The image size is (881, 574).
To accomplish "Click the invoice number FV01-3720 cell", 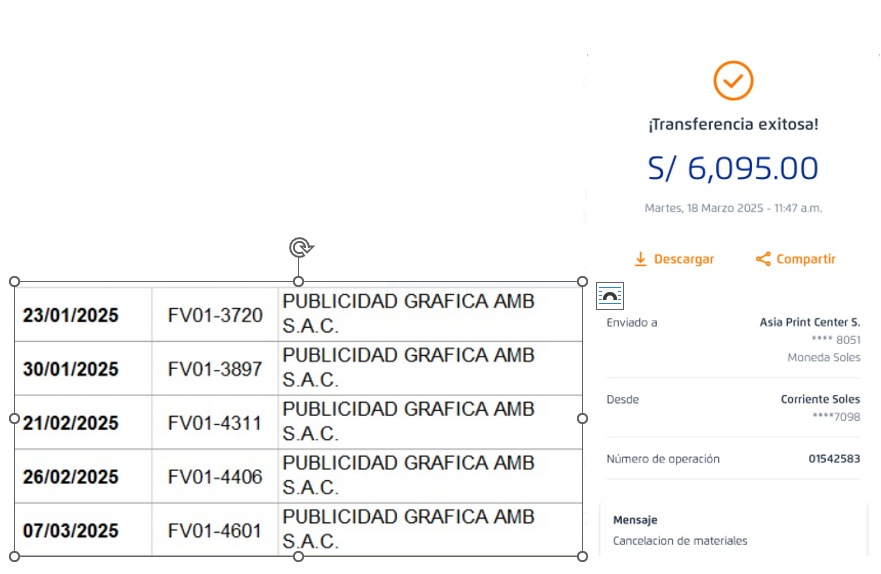I will coord(215,316).
